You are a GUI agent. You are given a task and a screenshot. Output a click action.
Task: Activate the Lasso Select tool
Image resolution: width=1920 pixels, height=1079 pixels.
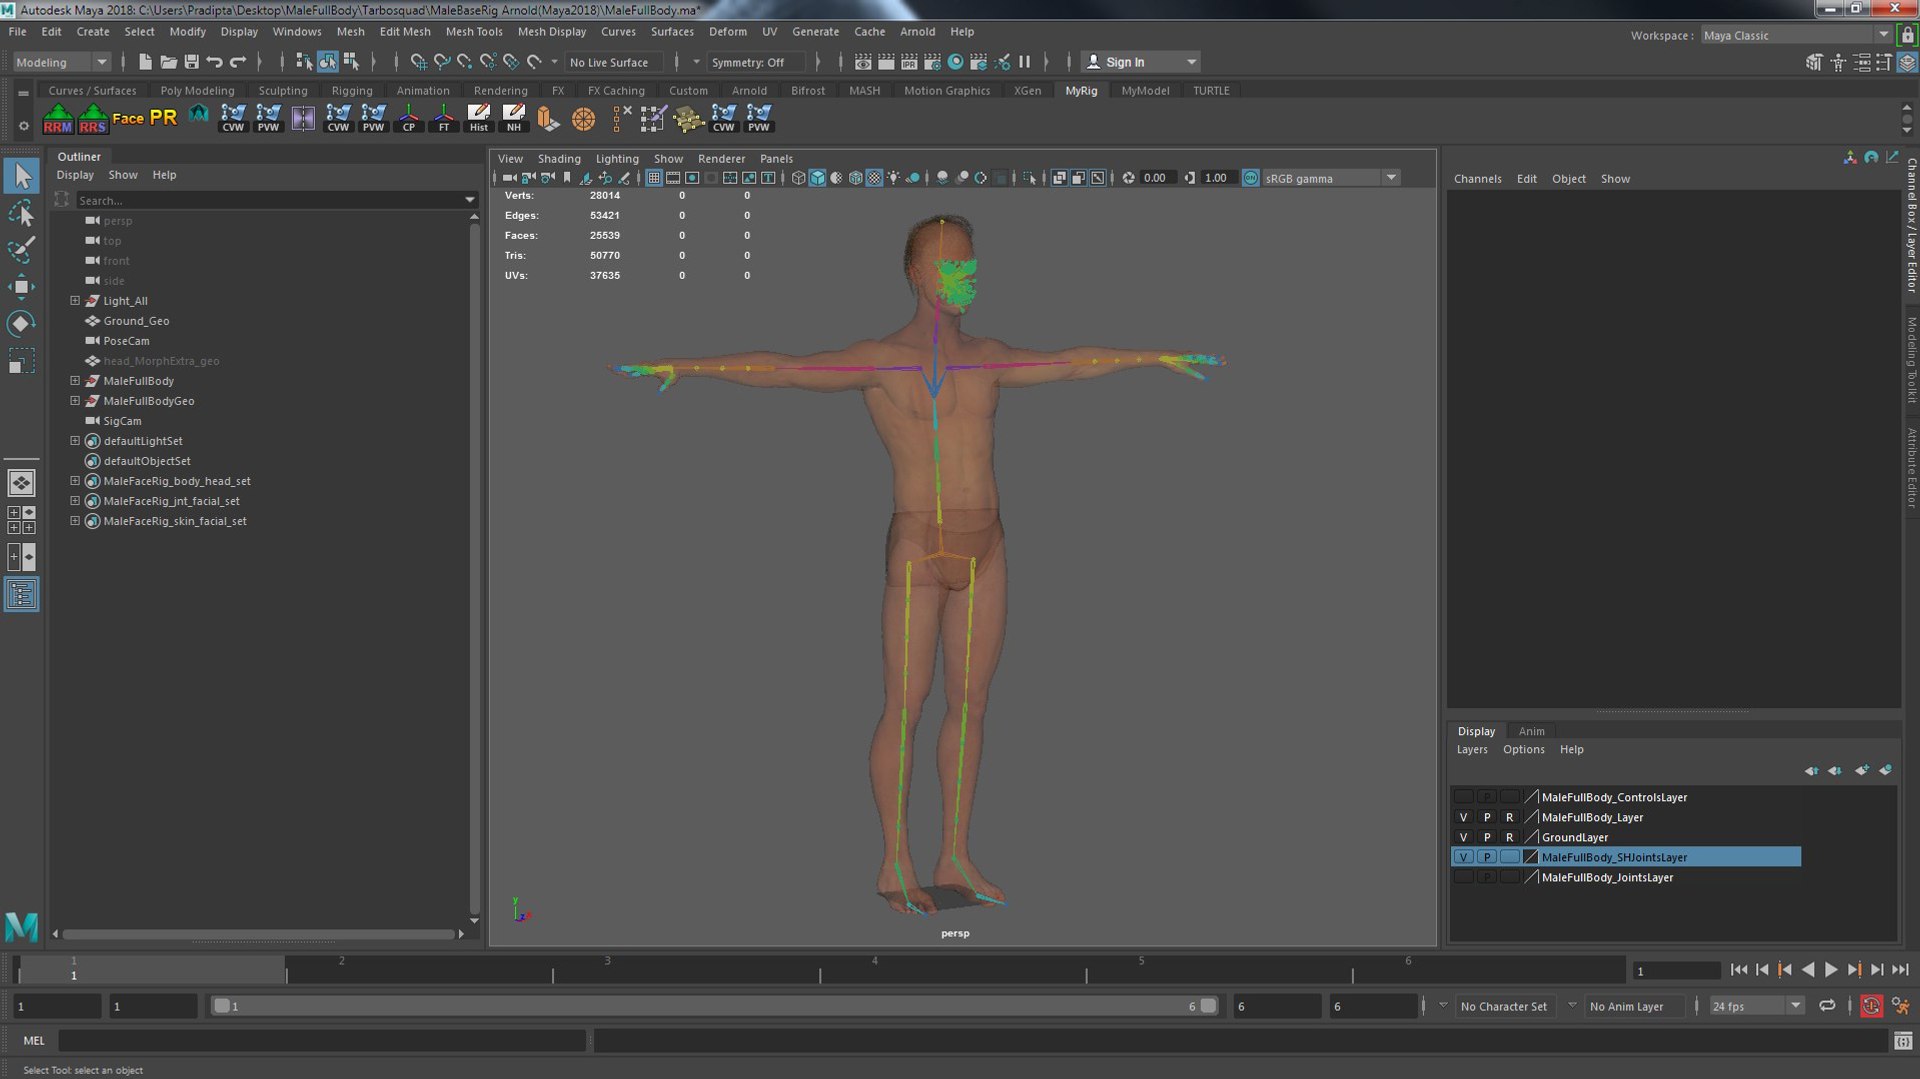click(21, 213)
